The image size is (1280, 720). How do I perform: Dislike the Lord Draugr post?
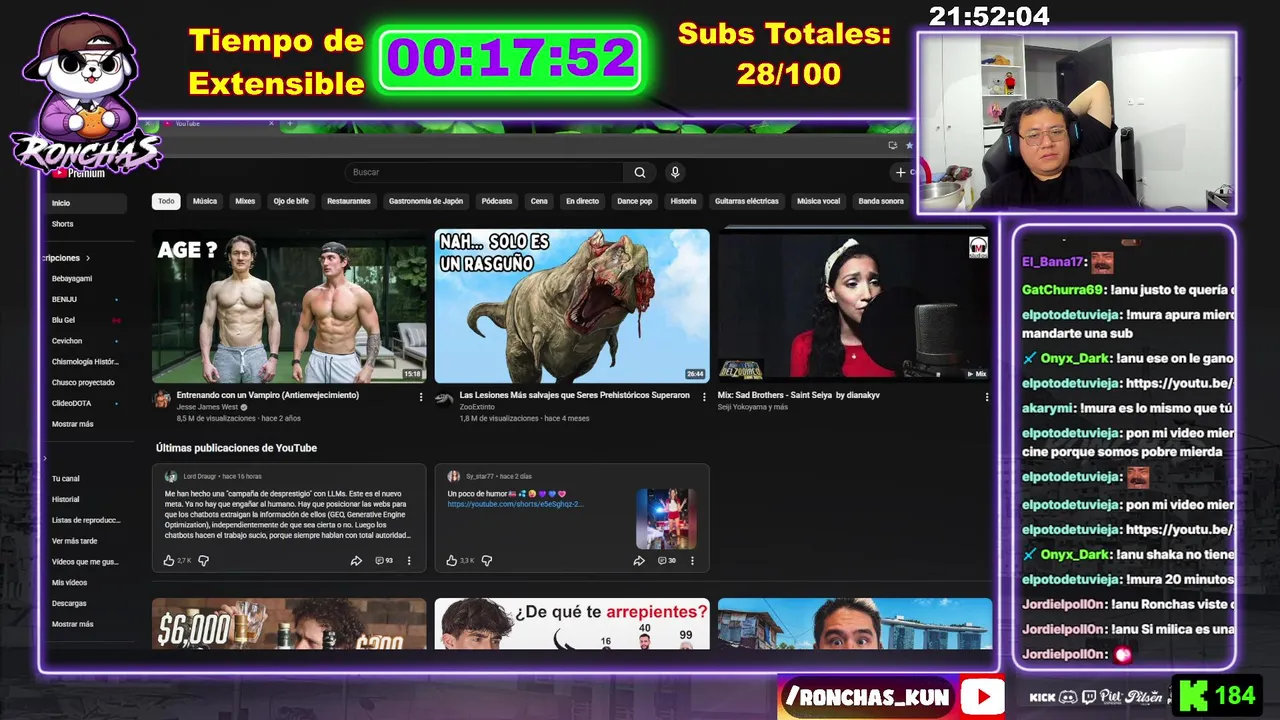click(204, 561)
